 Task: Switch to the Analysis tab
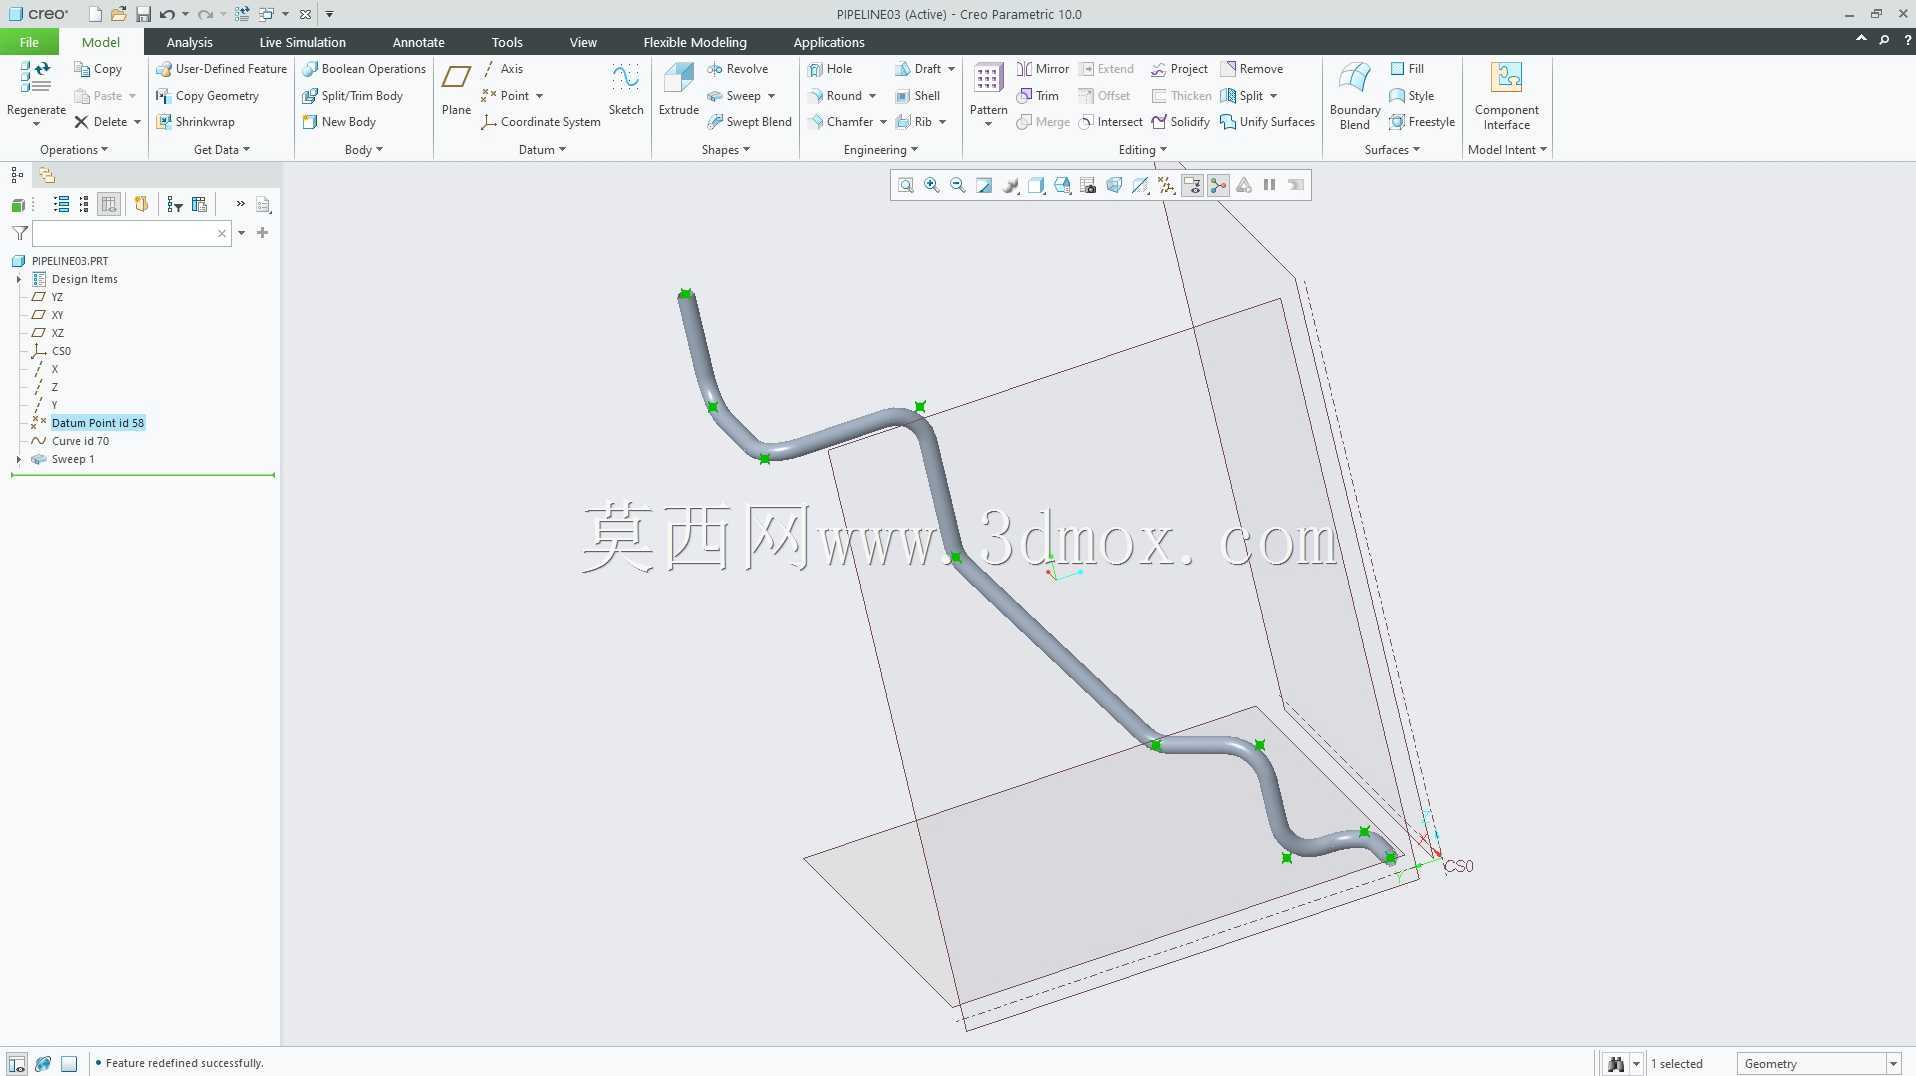click(x=189, y=42)
